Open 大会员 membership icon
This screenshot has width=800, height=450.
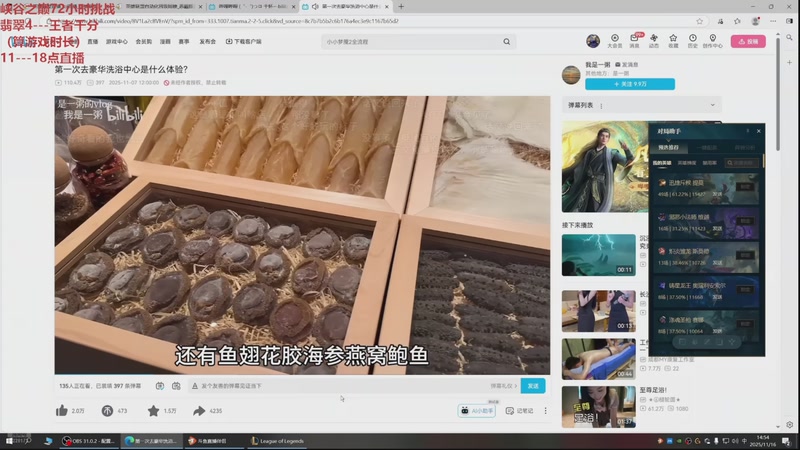pyautogui.click(x=615, y=41)
